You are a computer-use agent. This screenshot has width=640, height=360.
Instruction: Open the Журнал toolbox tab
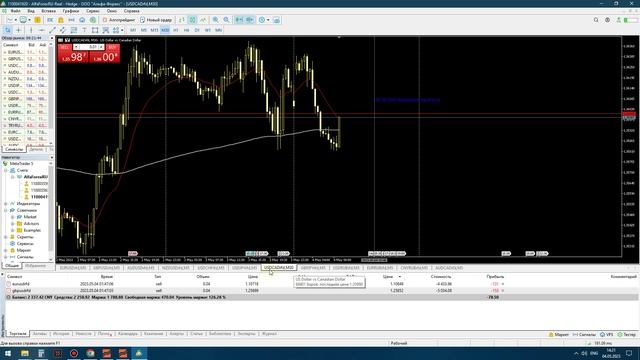coord(269,334)
